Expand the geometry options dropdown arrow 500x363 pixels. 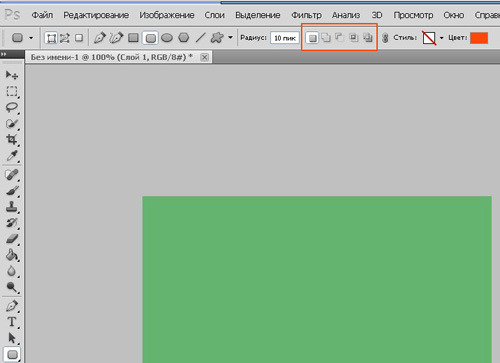230,38
